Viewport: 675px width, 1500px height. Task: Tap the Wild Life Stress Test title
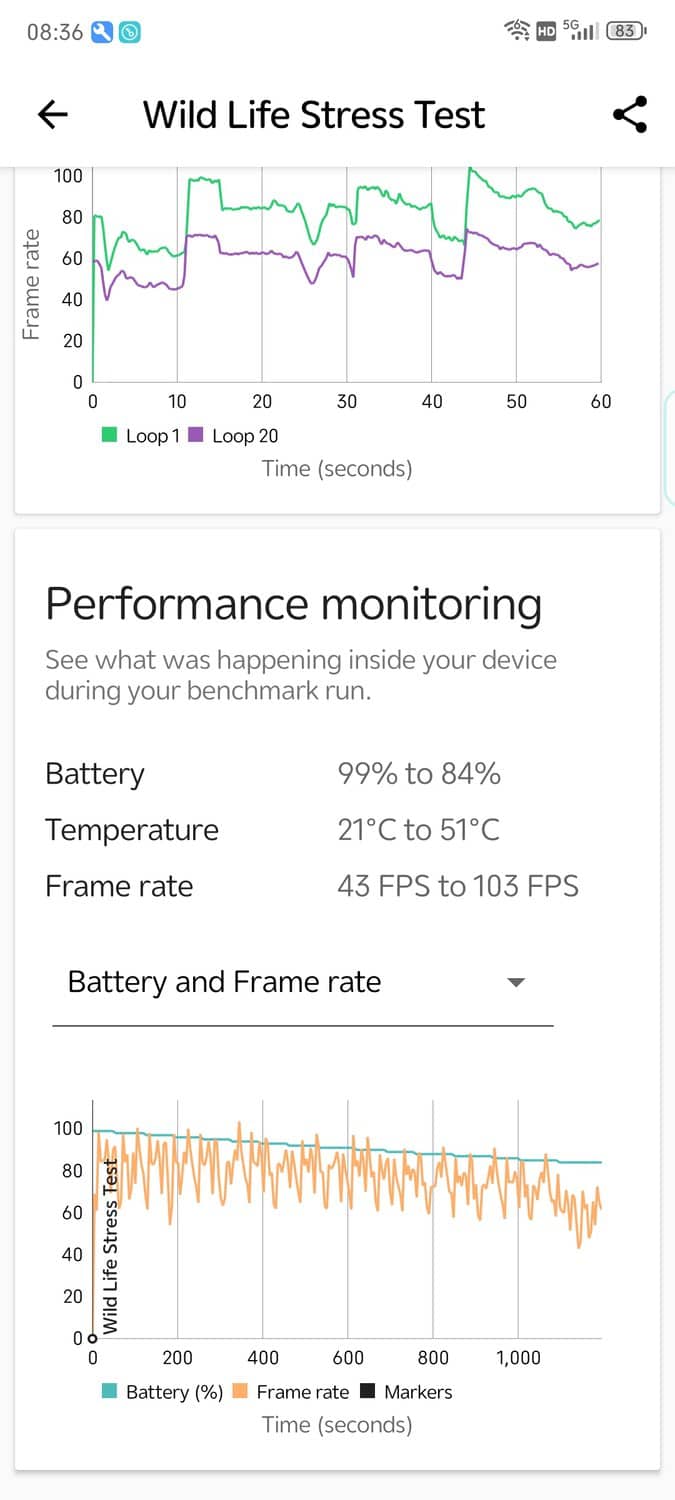click(313, 115)
